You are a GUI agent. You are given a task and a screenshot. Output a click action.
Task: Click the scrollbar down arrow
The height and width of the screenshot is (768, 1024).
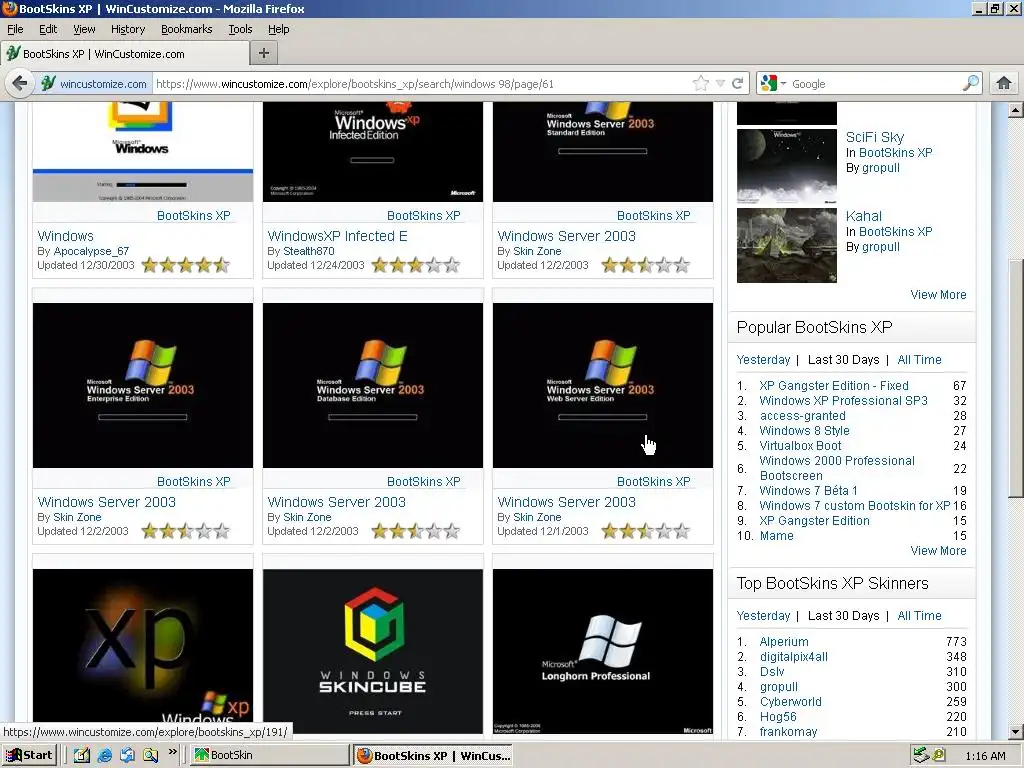point(1016,732)
